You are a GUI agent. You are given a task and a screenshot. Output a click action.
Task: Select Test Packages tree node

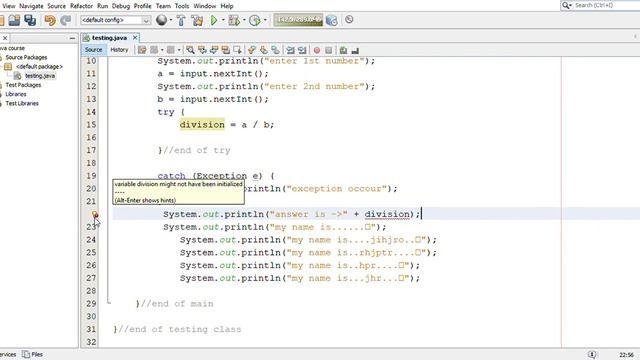coord(23,85)
